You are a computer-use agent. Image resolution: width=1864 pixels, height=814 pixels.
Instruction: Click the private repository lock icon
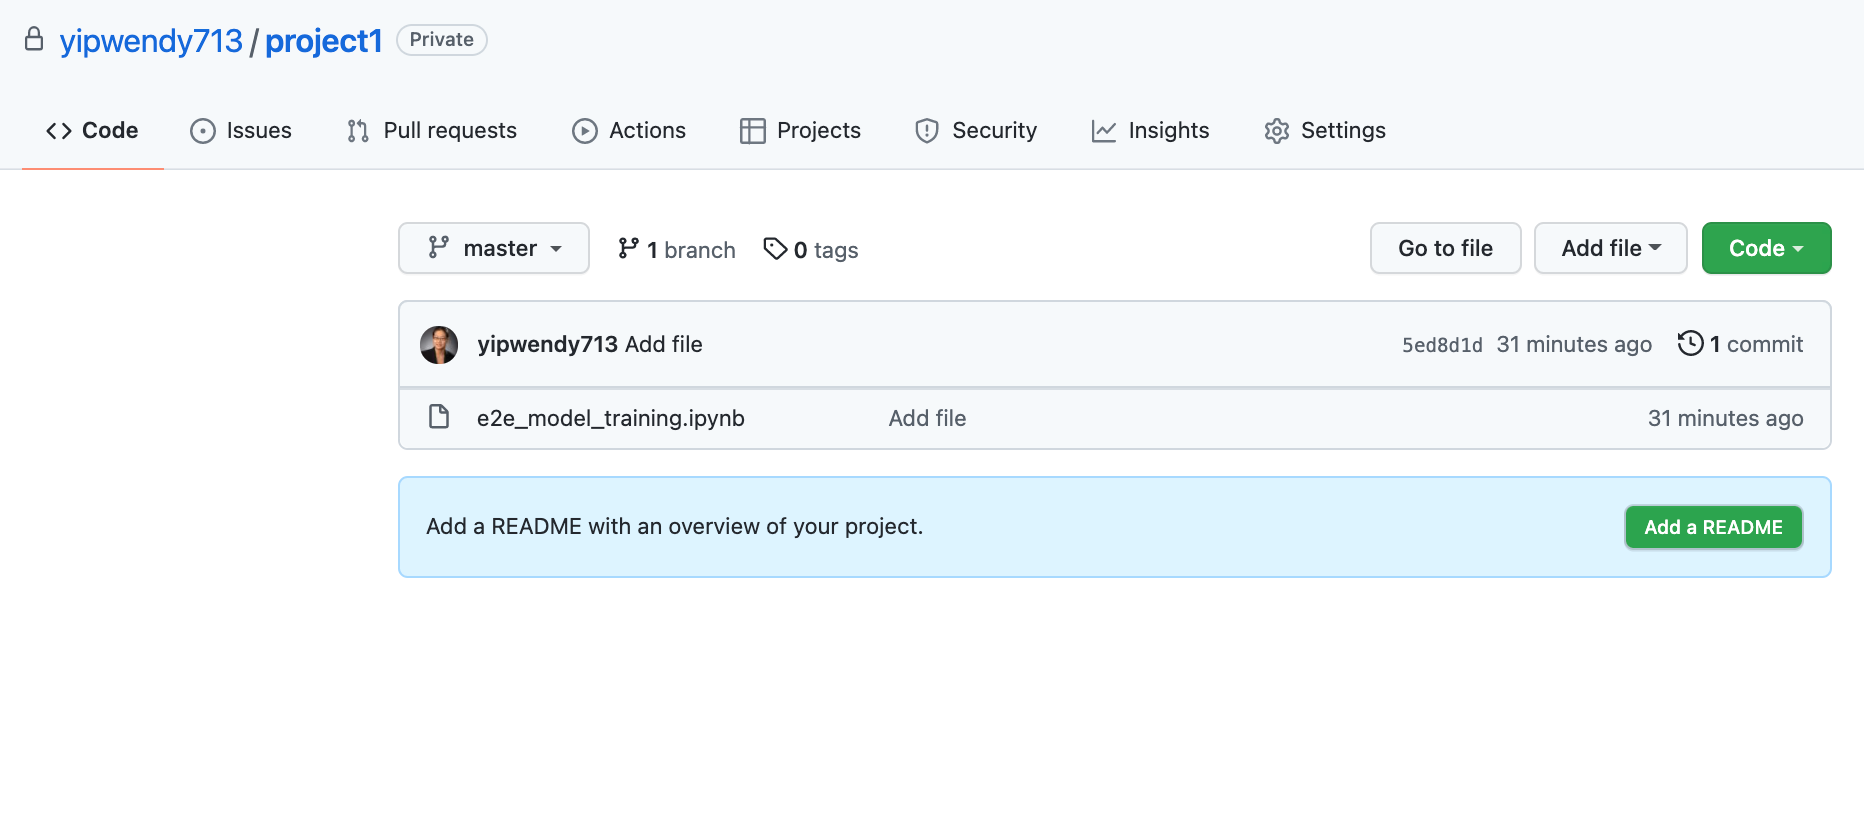click(34, 40)
